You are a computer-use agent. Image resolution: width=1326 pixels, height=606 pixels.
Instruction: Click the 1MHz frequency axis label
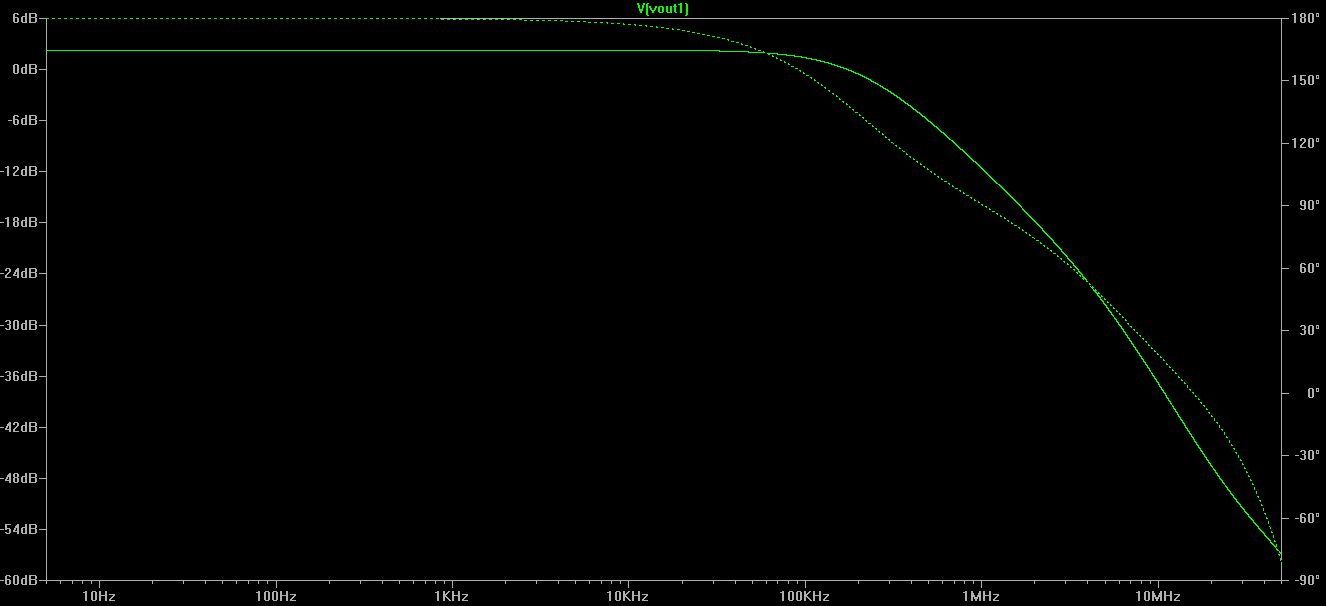981,597
